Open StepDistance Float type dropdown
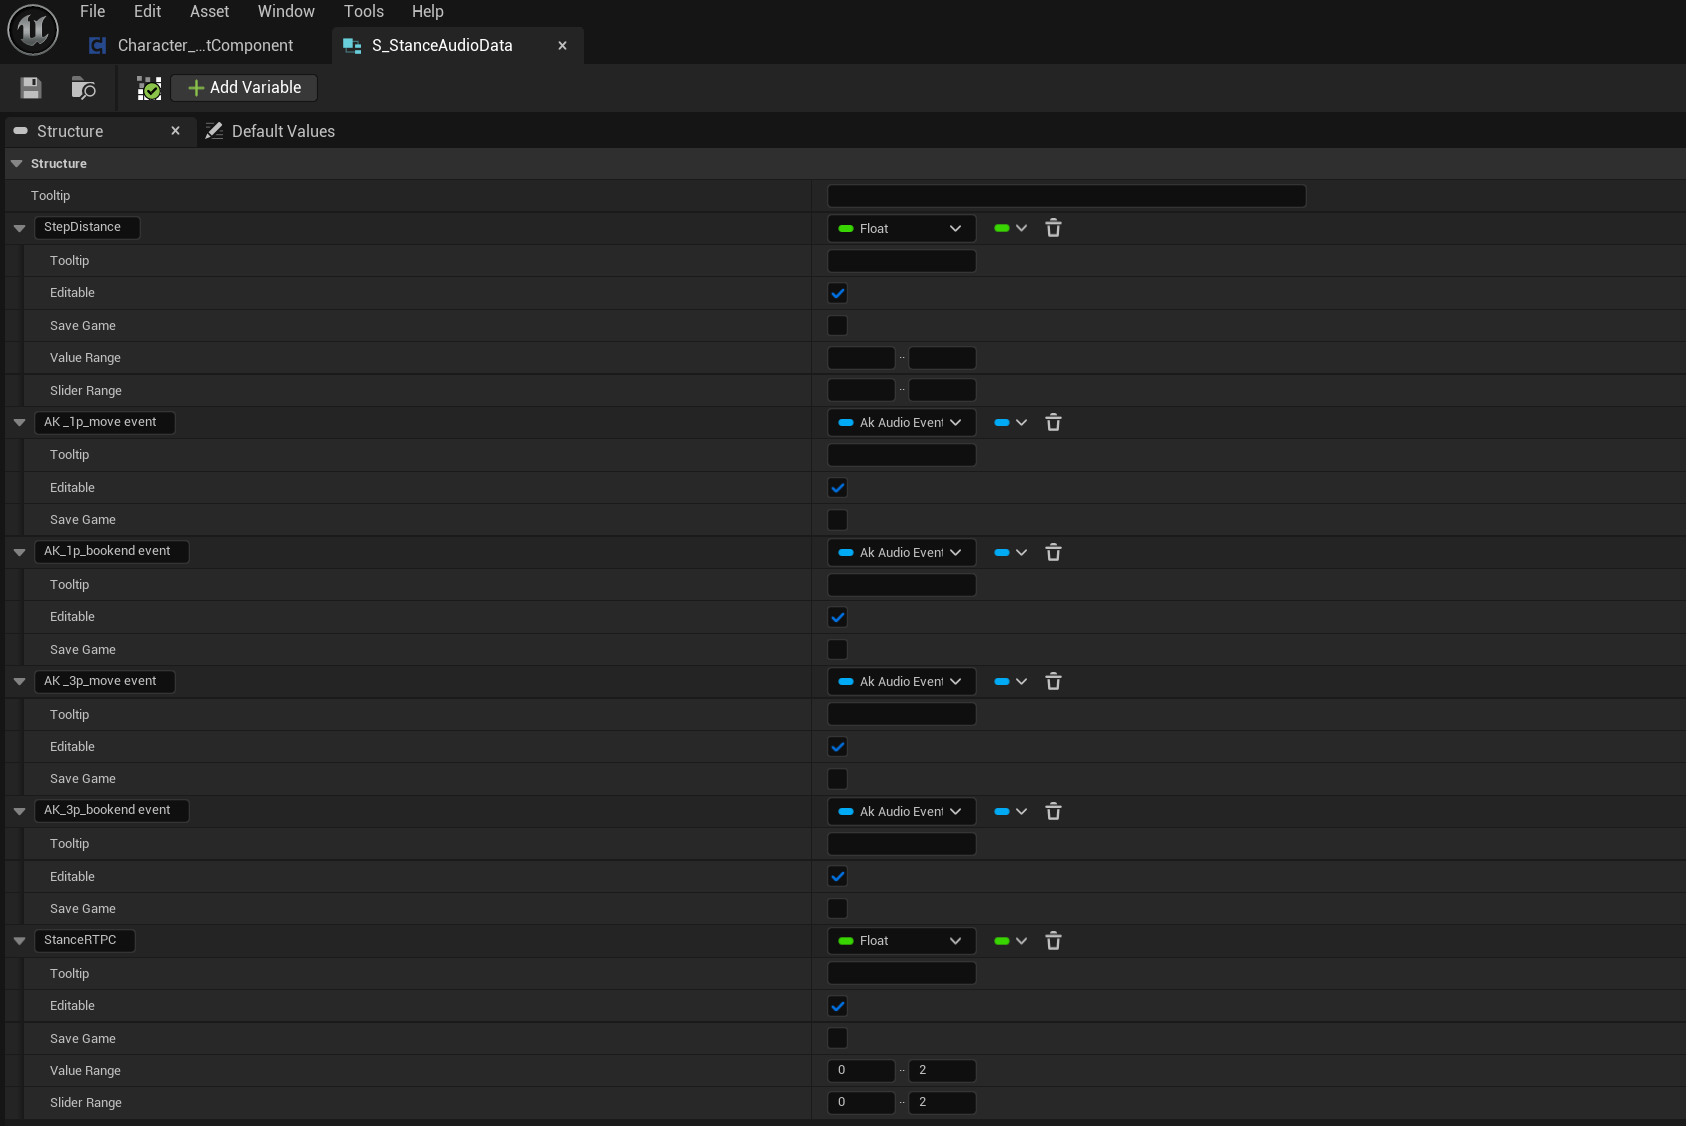The image size is (1686, 1126). point(901,228)
